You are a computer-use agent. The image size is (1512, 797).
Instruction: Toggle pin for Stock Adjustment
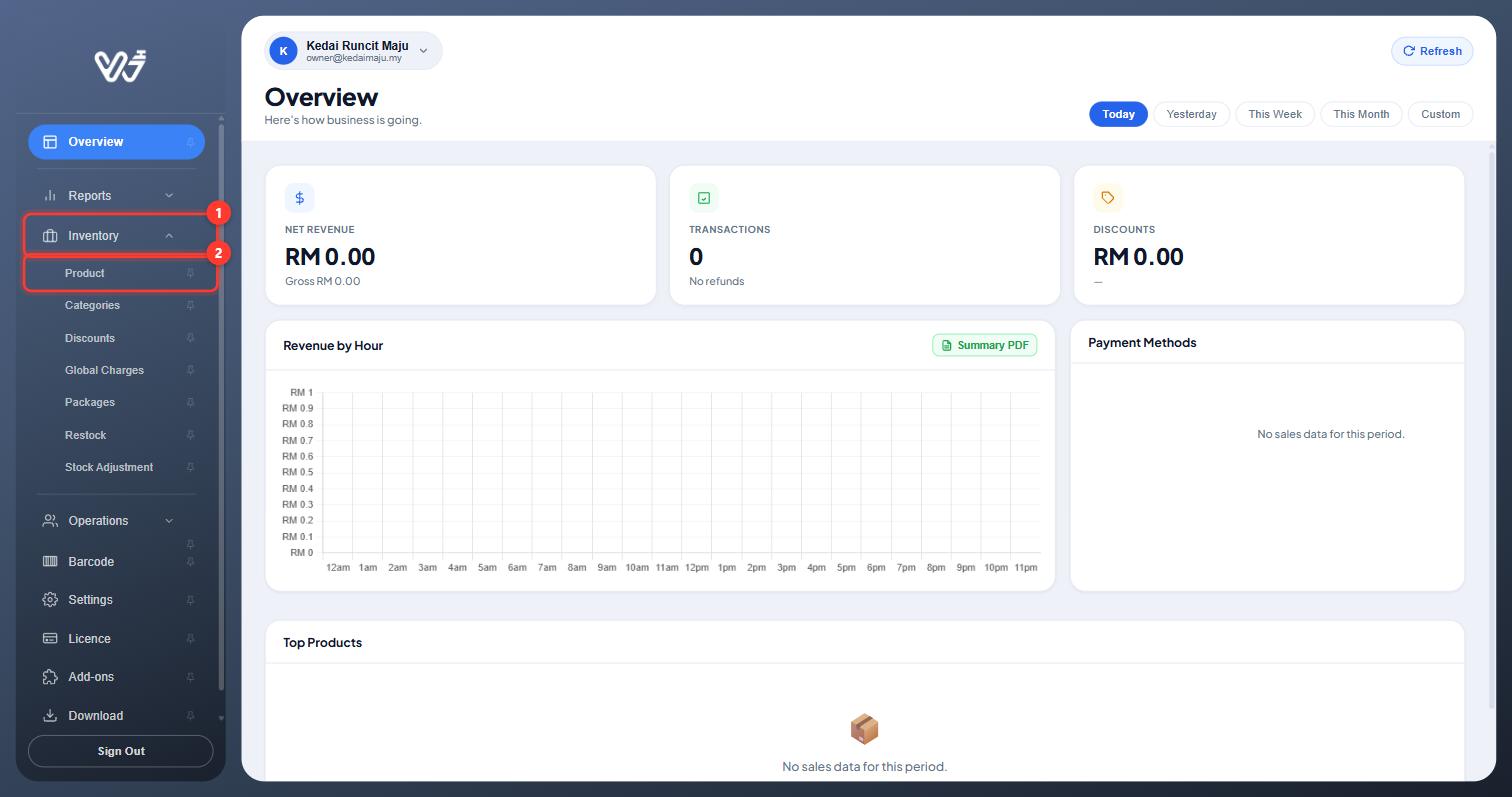[190, 467]
